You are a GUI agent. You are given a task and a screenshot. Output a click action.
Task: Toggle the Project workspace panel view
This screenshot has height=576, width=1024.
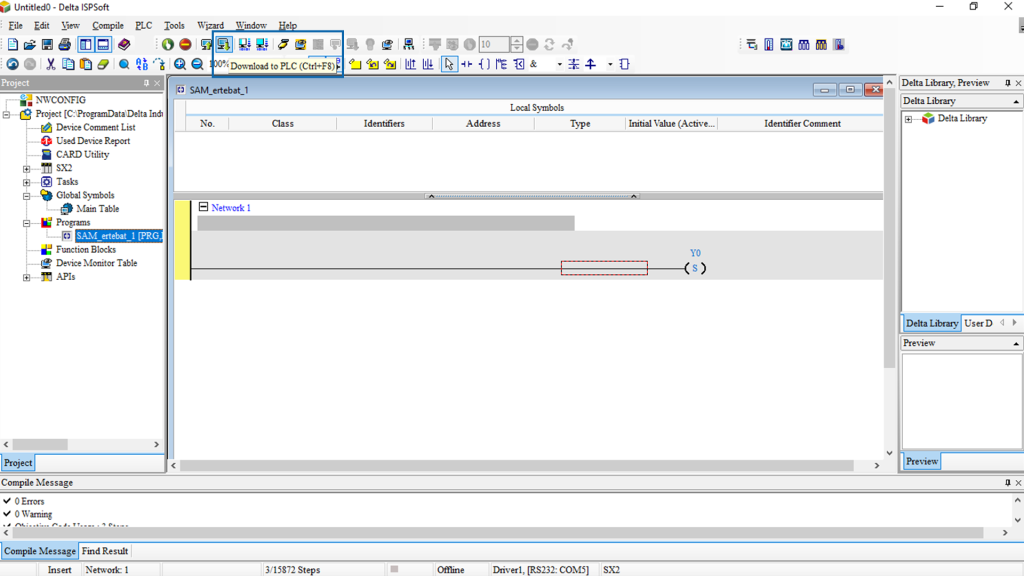[86, 44]
